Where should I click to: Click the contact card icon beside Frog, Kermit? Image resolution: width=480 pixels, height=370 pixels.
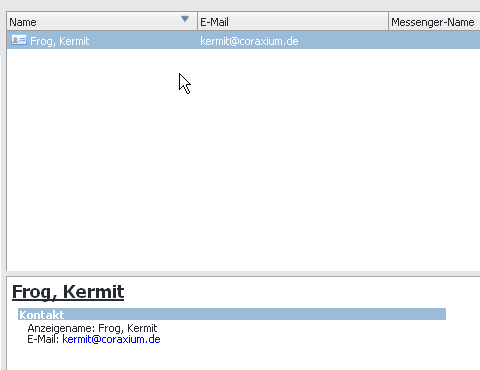(19, 40)
